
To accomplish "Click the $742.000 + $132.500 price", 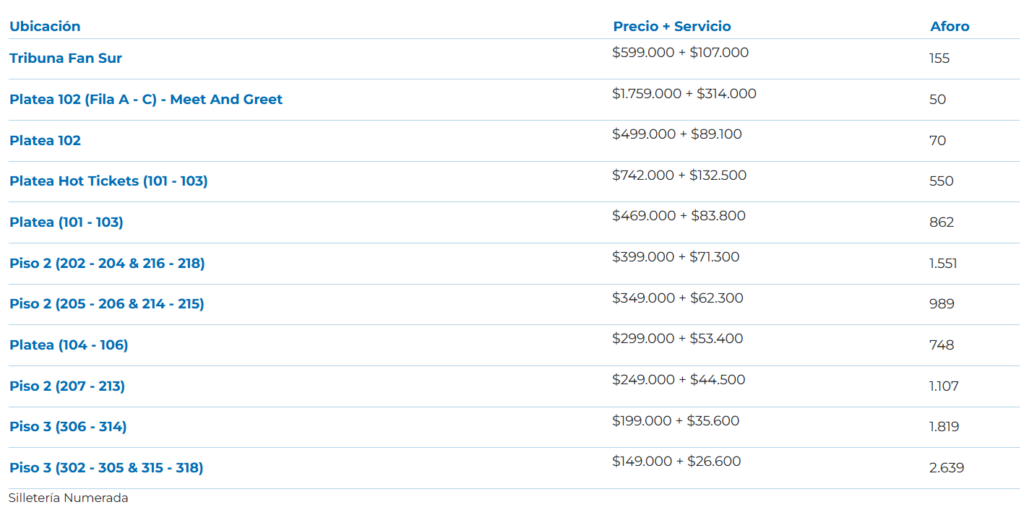I will click(679, 176).
